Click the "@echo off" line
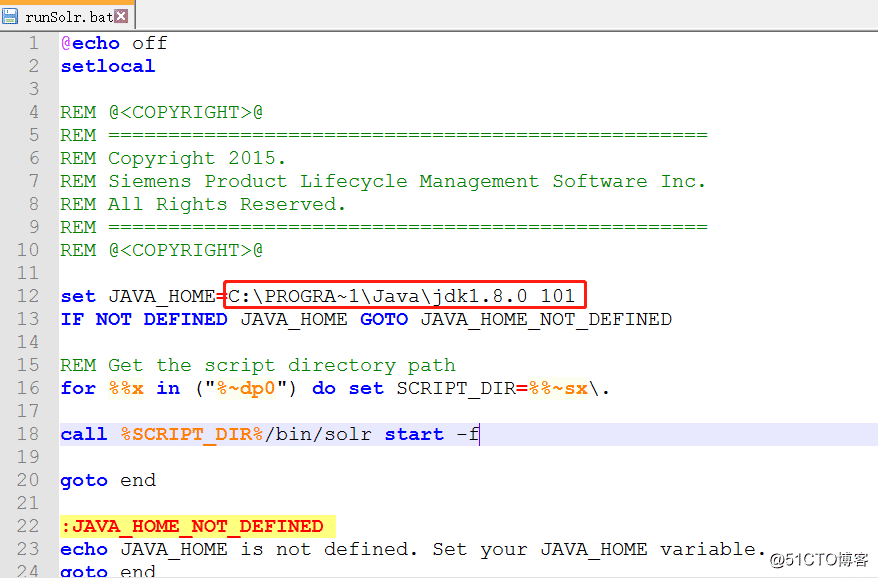Image resolution: width=878 pixels, height=578 pixels. pos(114,43)
